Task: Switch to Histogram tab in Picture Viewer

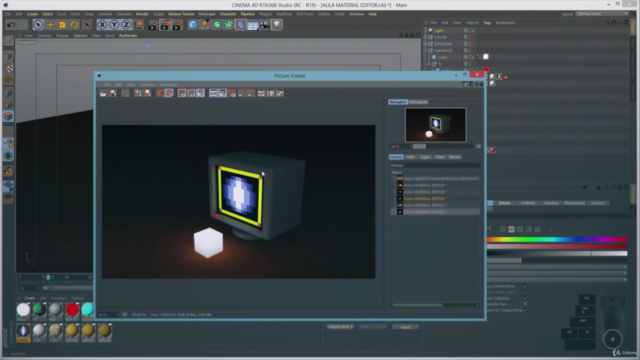Action: tap(418, 102)
